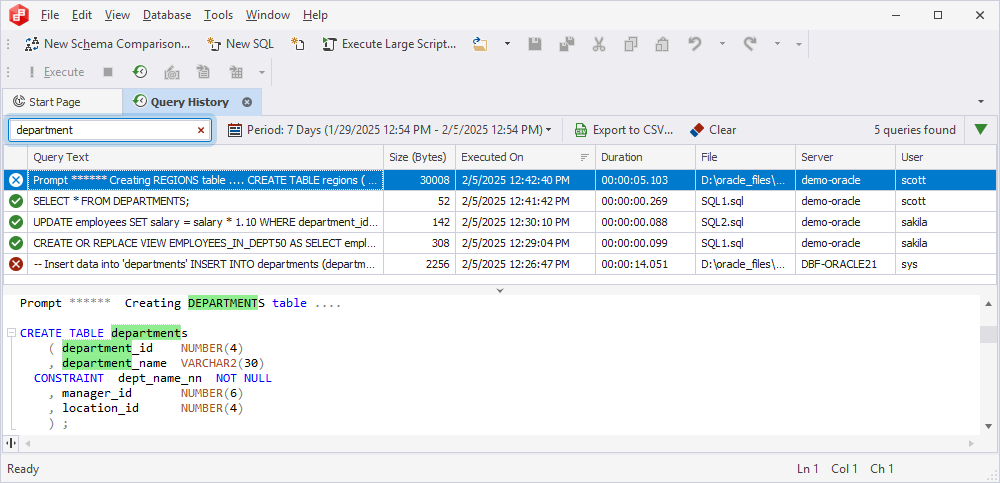The image size is (1000, 483).
Task: Click the Copy icon in toolbar
Action: pyautogui.click(x=631, y=44)
